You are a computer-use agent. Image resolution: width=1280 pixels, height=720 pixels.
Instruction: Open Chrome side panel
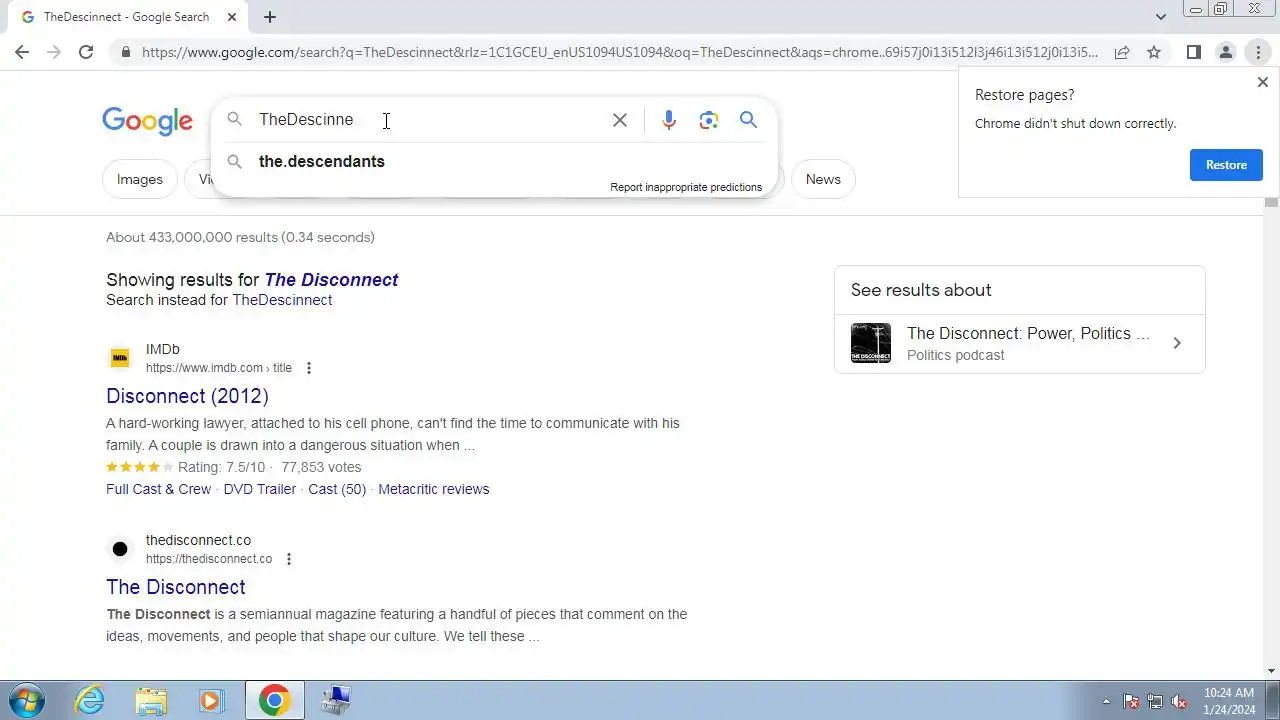coord(1193,52)
